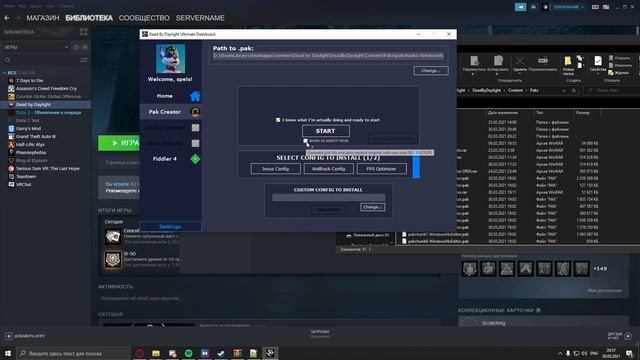Open the Windows Start menu
640x360 pixels.
[x=8, y=353]
